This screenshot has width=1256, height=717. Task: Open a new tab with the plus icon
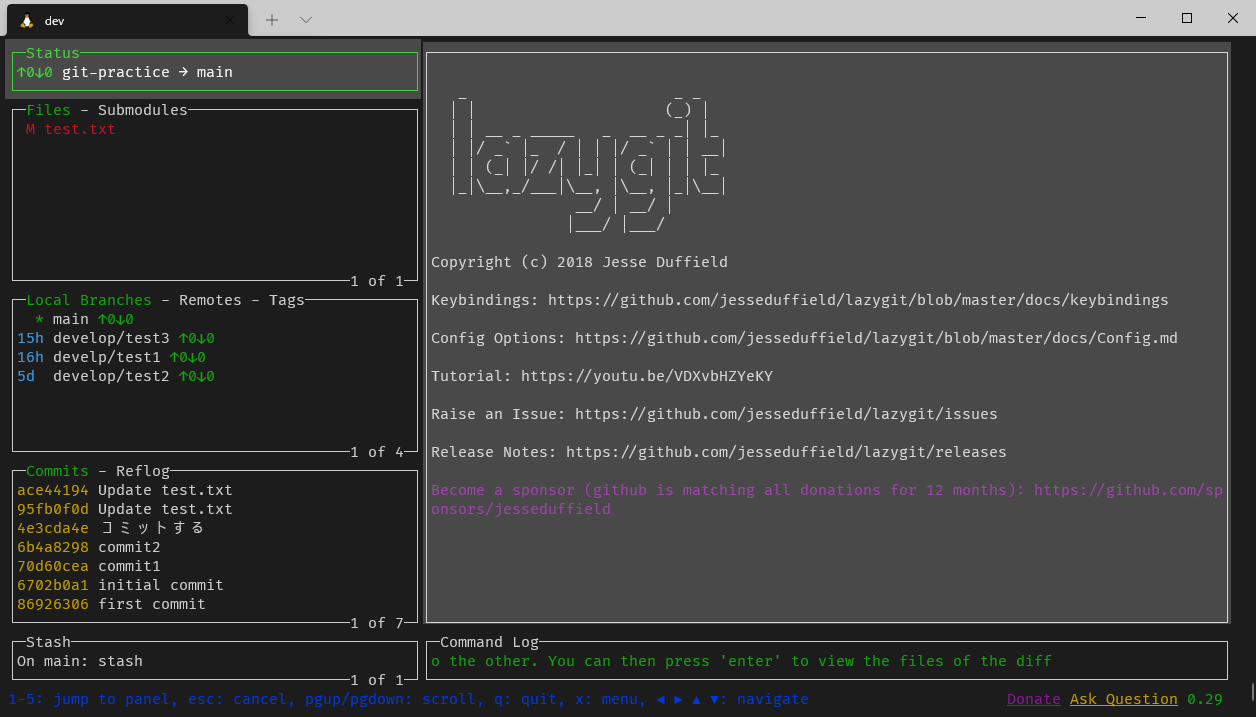tap(271, 19)
